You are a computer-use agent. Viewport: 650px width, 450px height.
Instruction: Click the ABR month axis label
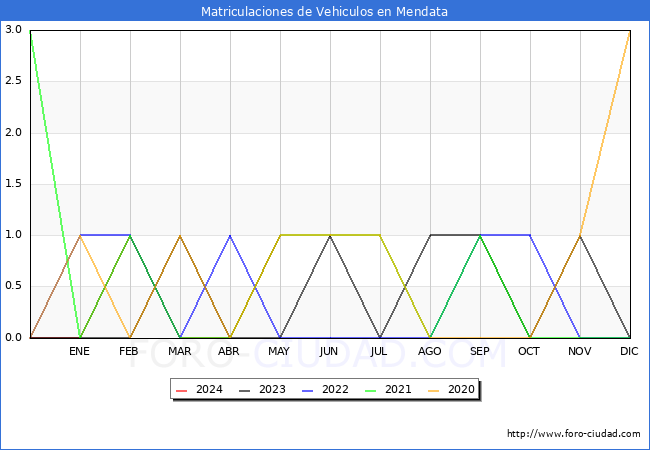click(229, 351)
